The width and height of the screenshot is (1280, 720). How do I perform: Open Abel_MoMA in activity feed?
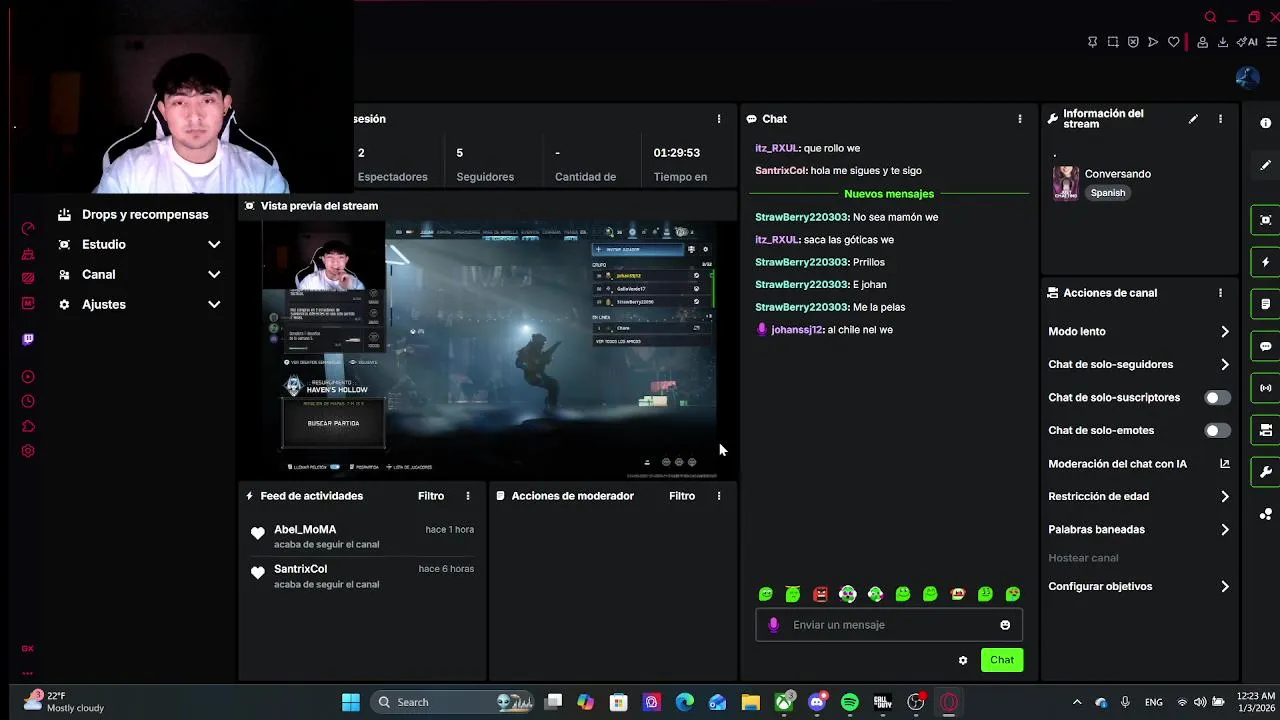[305, 530]
